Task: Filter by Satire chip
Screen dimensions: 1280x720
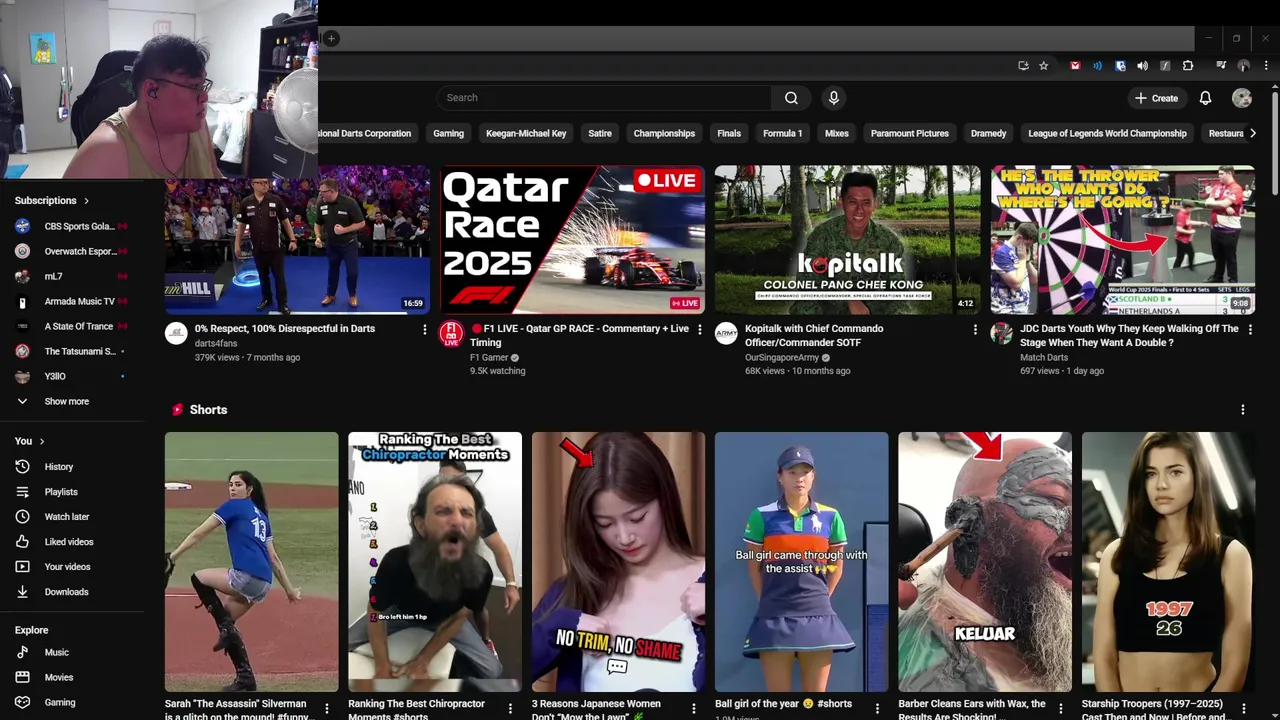Action: (600, 133)
